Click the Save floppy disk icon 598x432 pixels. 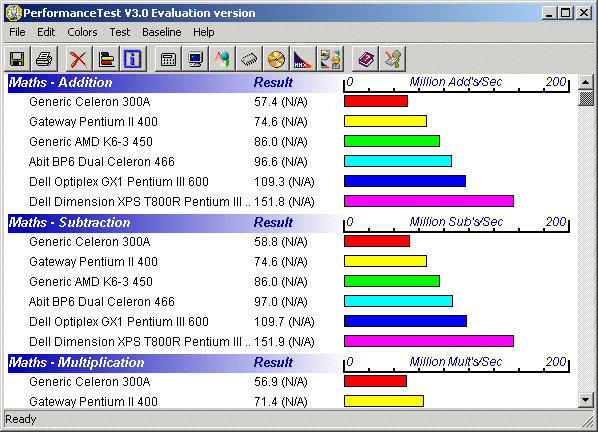coord(17,59)
